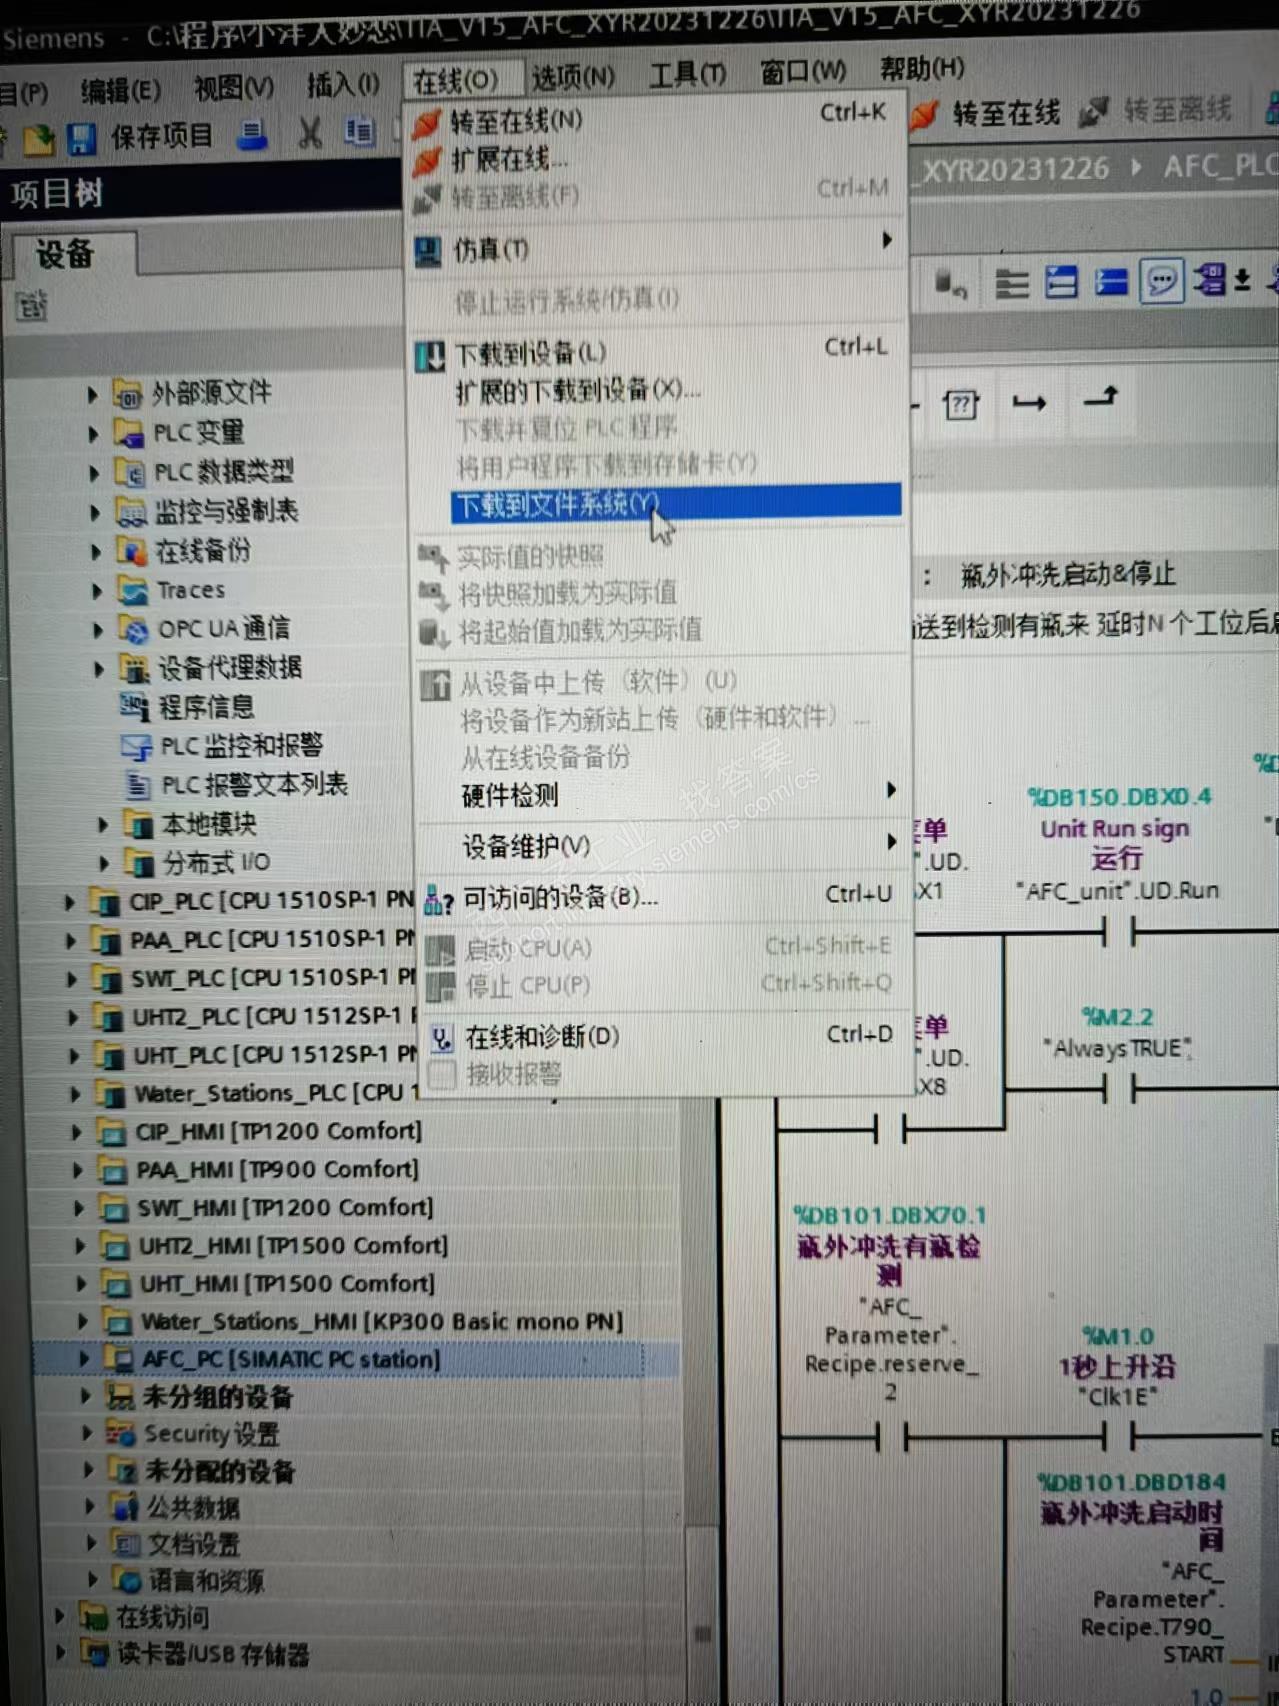Select Water_Stations_PLC in tree
The width and height of the screenshot is (1279, 1706).
pos(276,1093)
